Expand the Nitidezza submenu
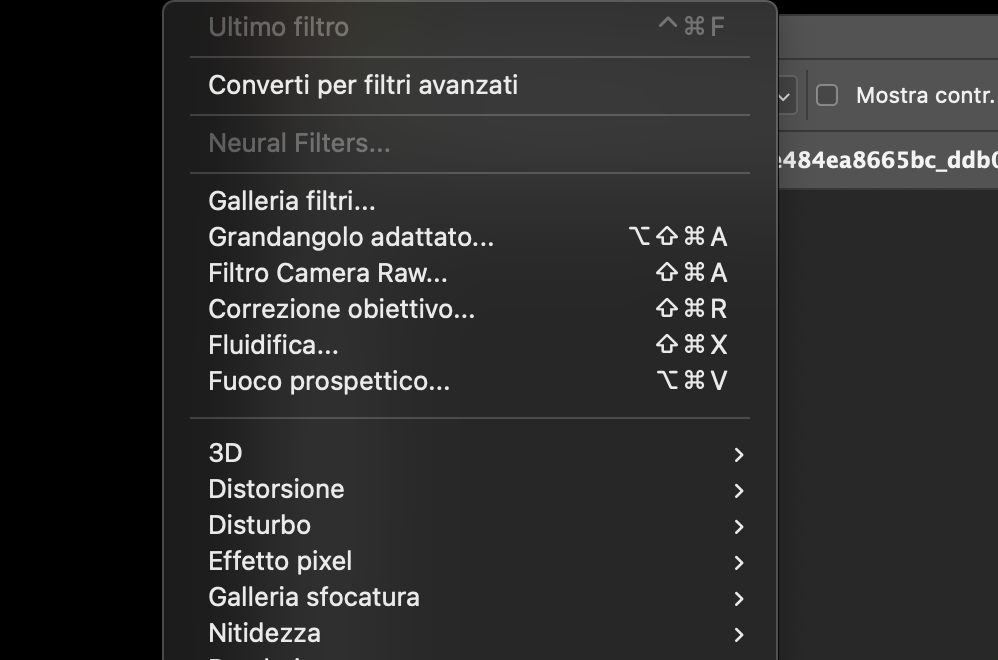The width and height of the screenshot is (998, 660). (x=470, y=633)
